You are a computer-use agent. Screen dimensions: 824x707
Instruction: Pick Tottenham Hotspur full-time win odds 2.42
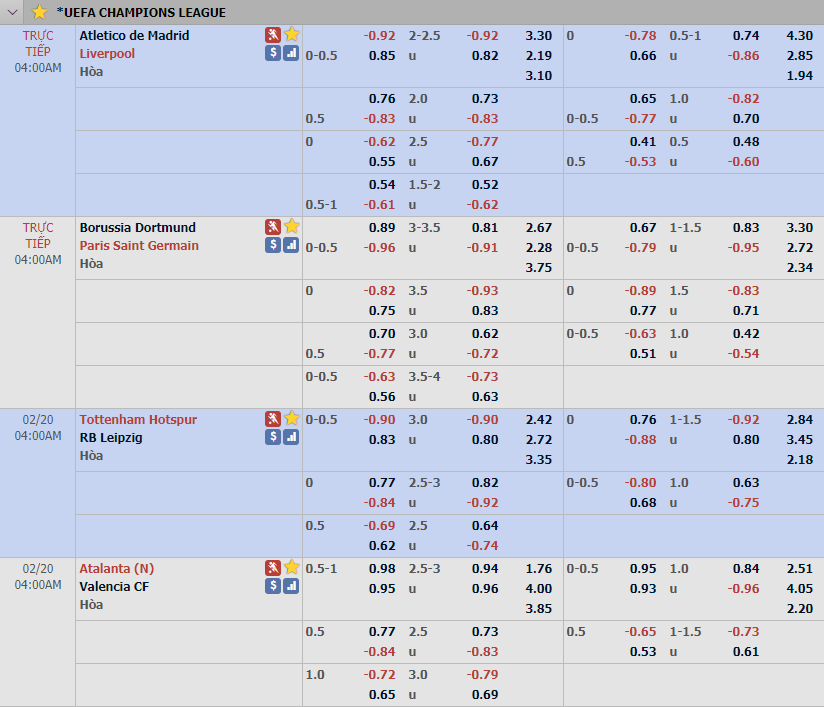[539, 419]
